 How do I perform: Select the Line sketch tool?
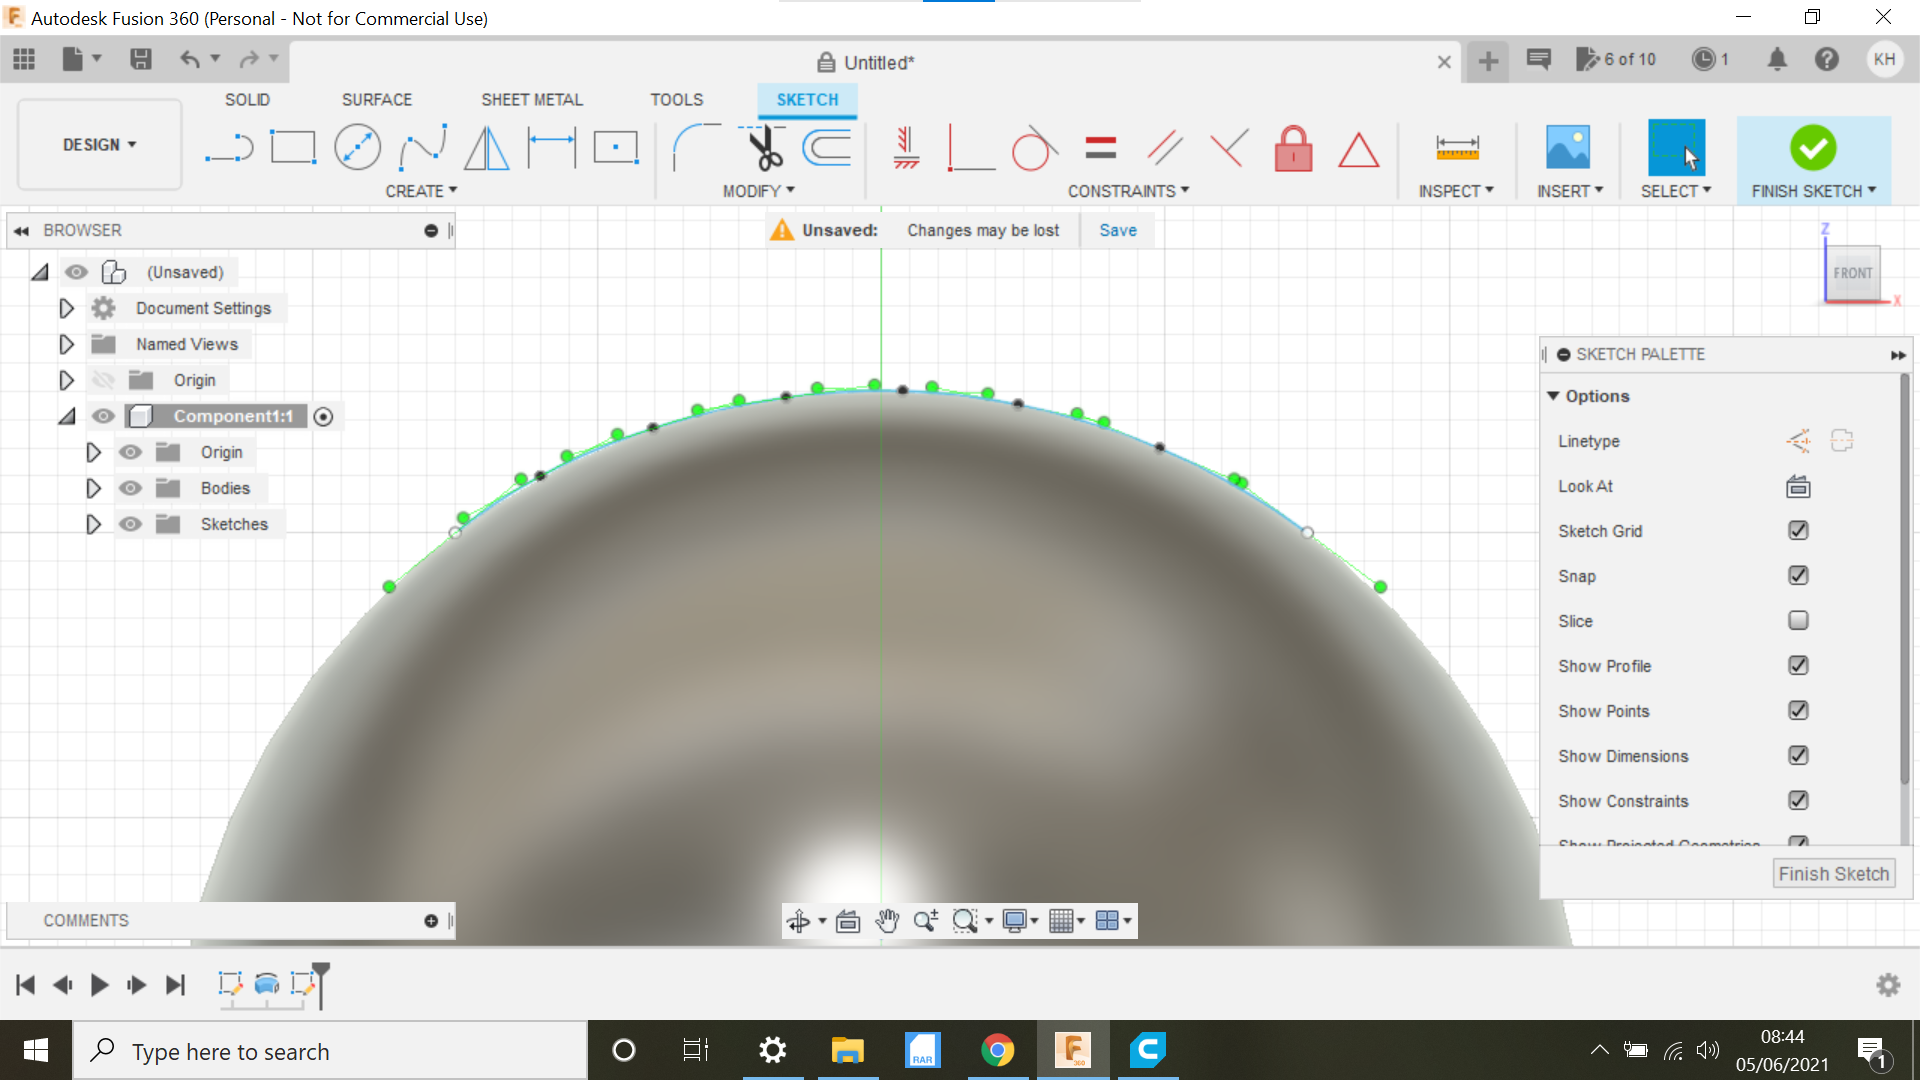tap(229, 146)
